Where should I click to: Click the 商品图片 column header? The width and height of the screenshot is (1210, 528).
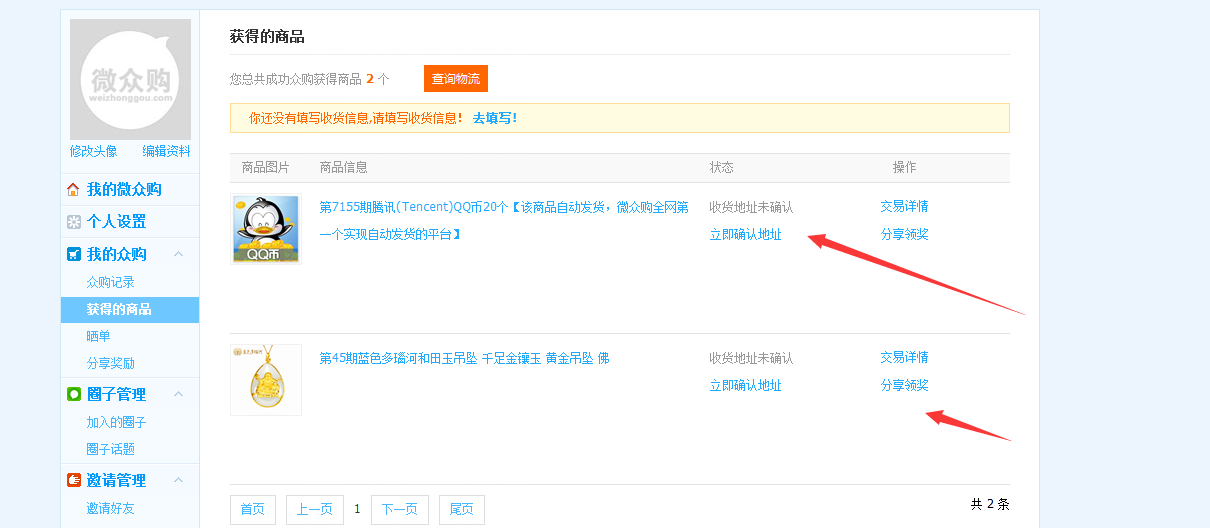point(266,167)
